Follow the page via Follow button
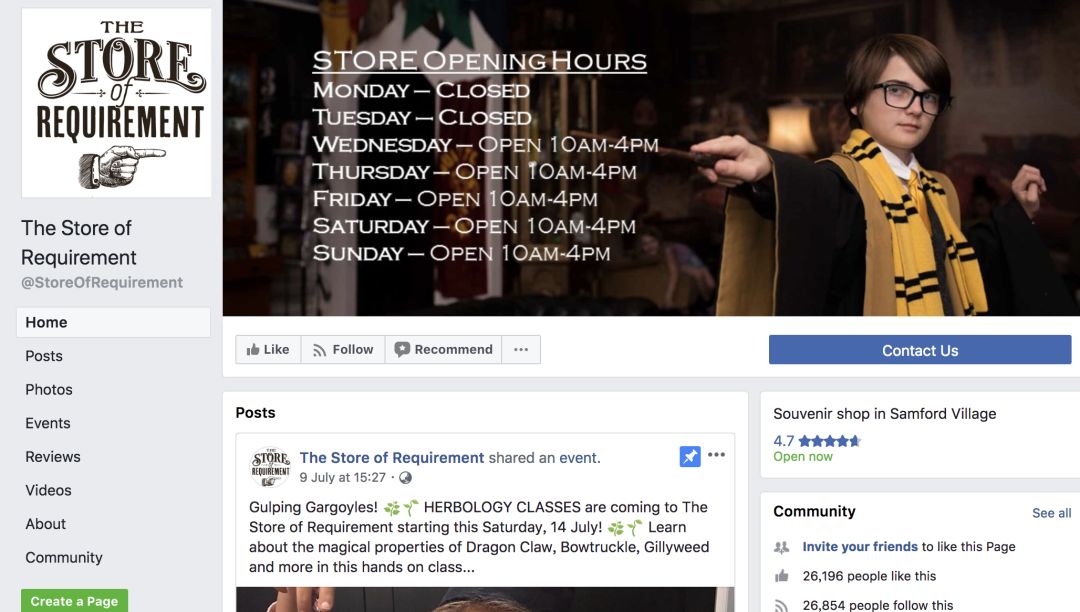Viewport: 1080px width, 612px height. pyautogui.click(x=343, y=350)
